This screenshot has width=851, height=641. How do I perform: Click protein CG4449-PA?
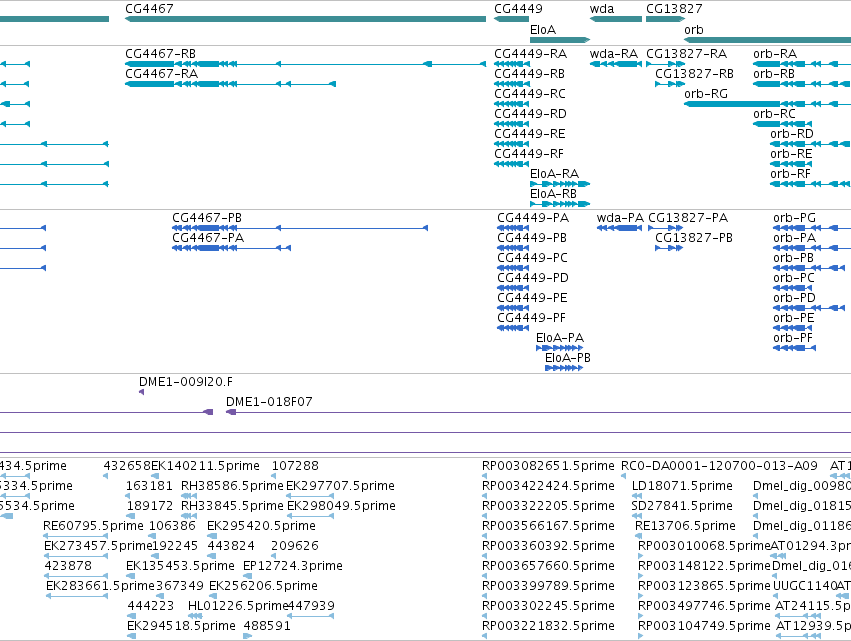pos(513,228)
